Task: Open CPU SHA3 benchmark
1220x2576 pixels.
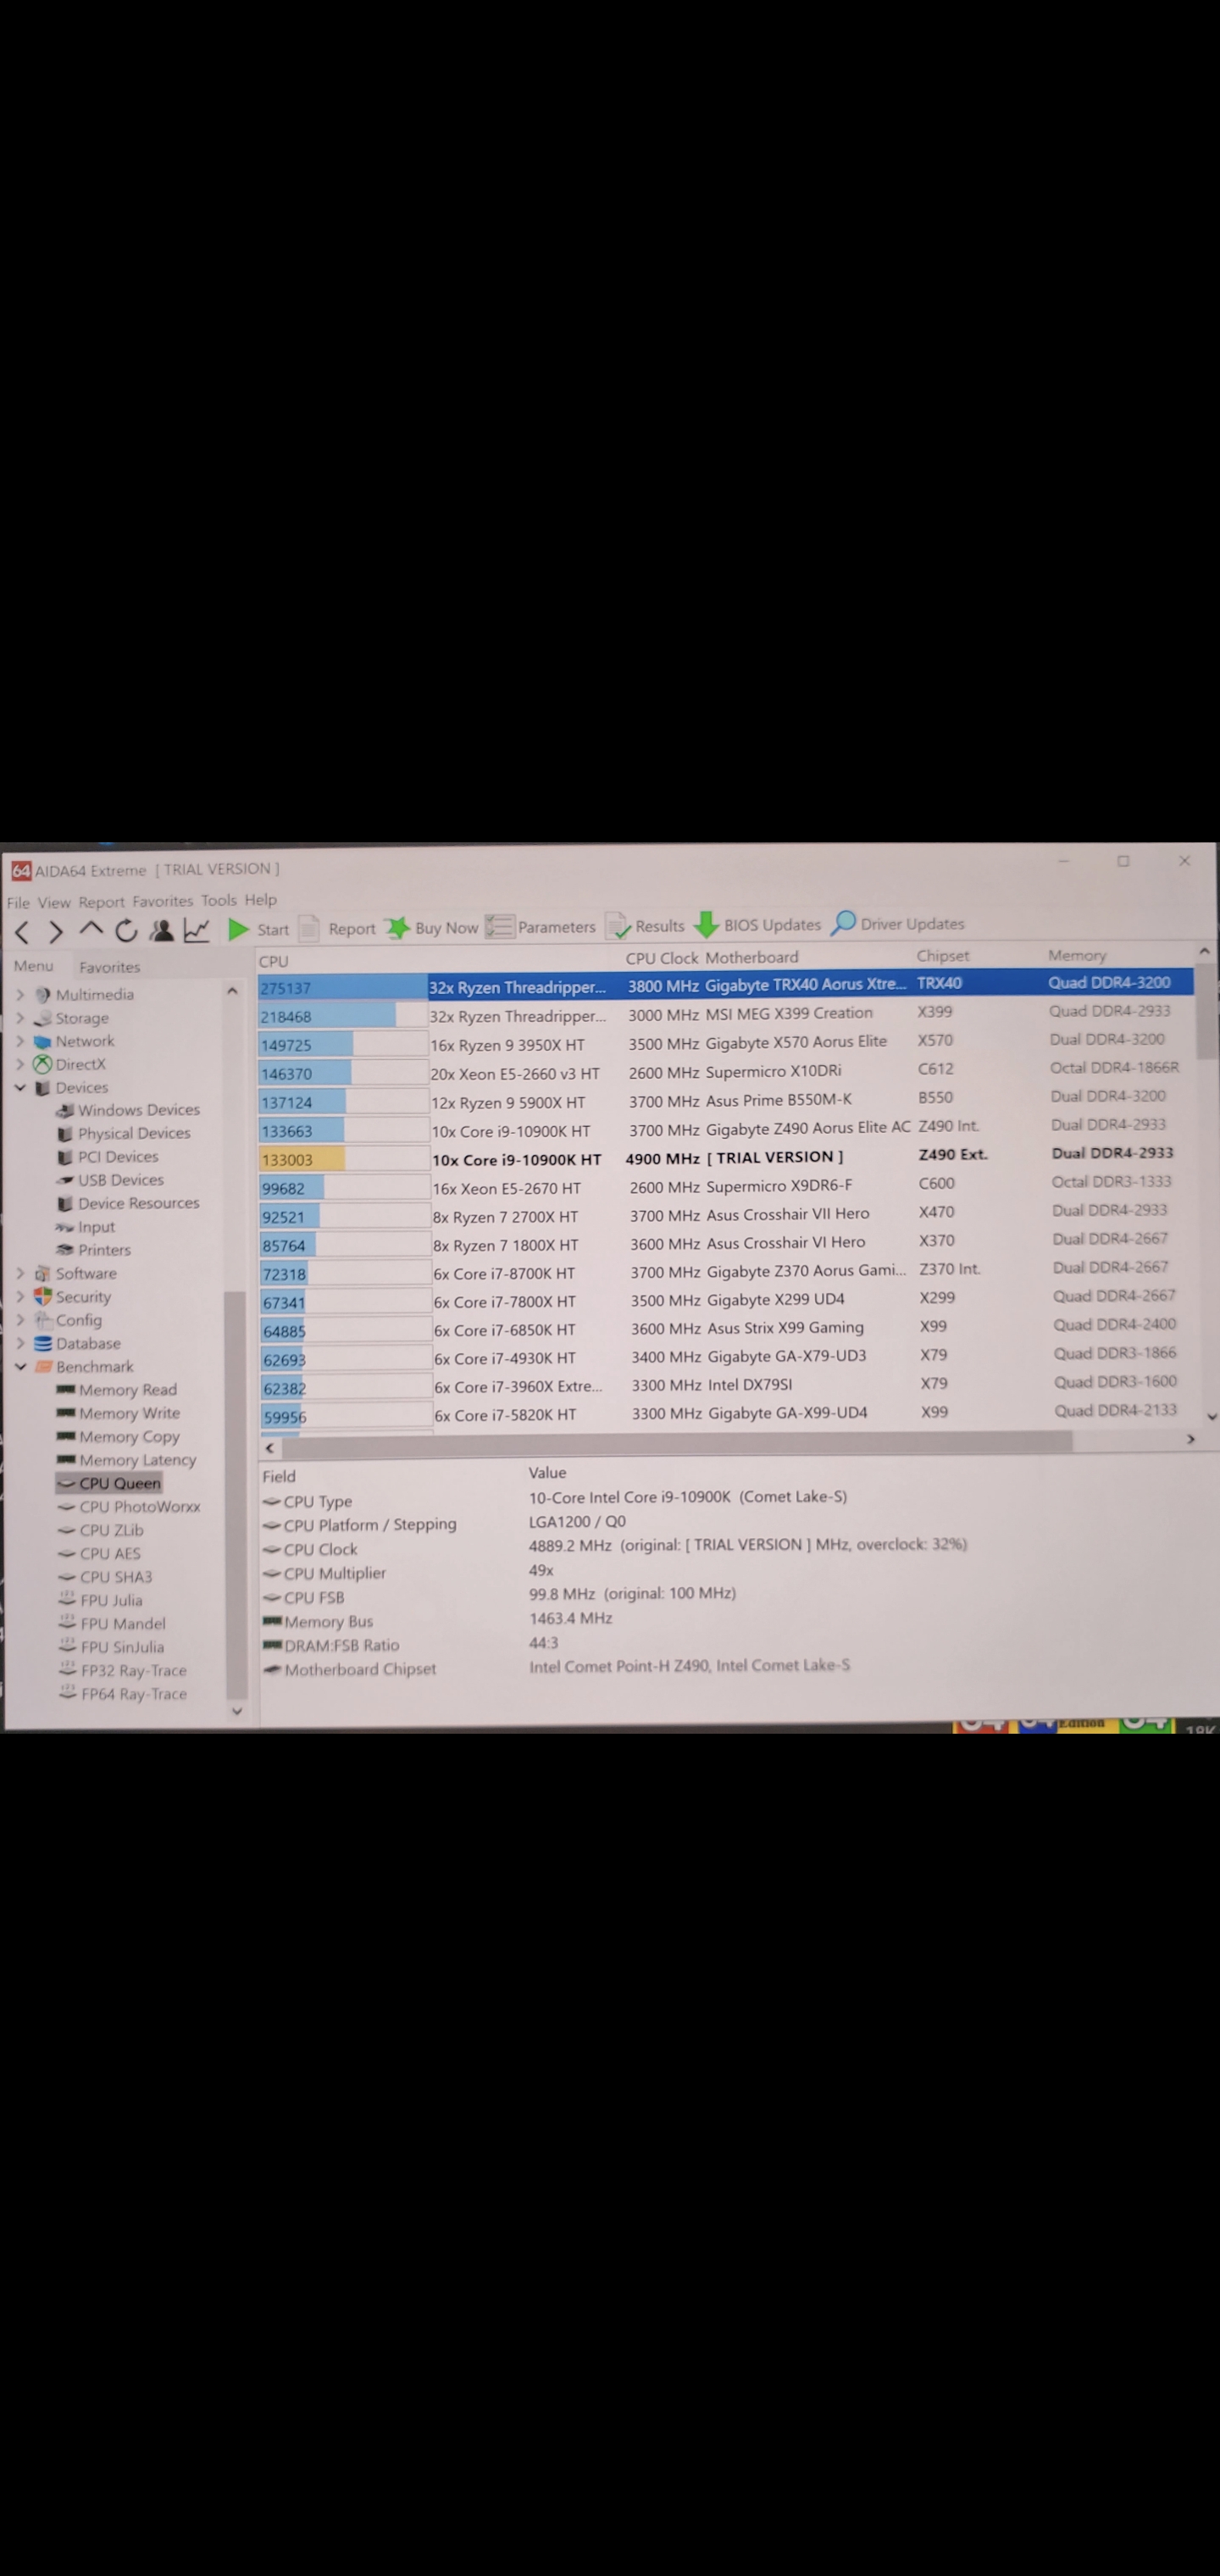Action: 105,1577
